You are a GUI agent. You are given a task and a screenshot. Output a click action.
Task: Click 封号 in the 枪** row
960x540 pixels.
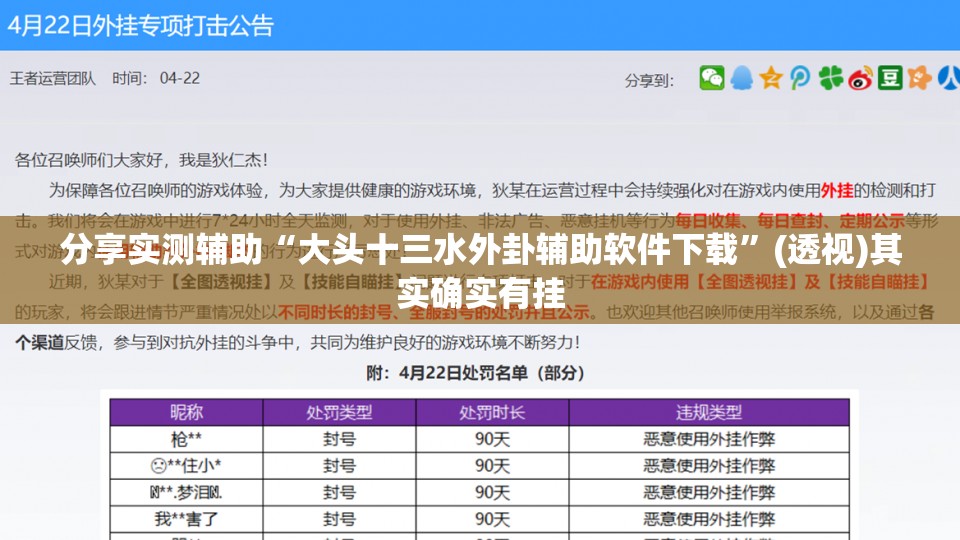tap(339, 439)
